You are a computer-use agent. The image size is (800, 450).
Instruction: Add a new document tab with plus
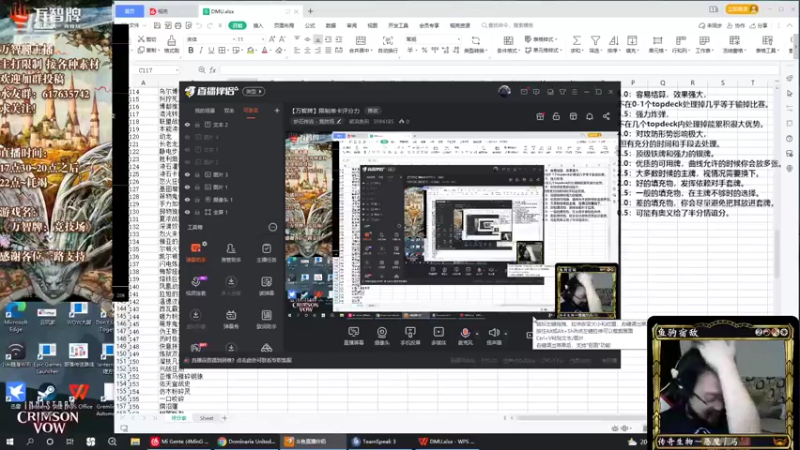coord(310,11)
